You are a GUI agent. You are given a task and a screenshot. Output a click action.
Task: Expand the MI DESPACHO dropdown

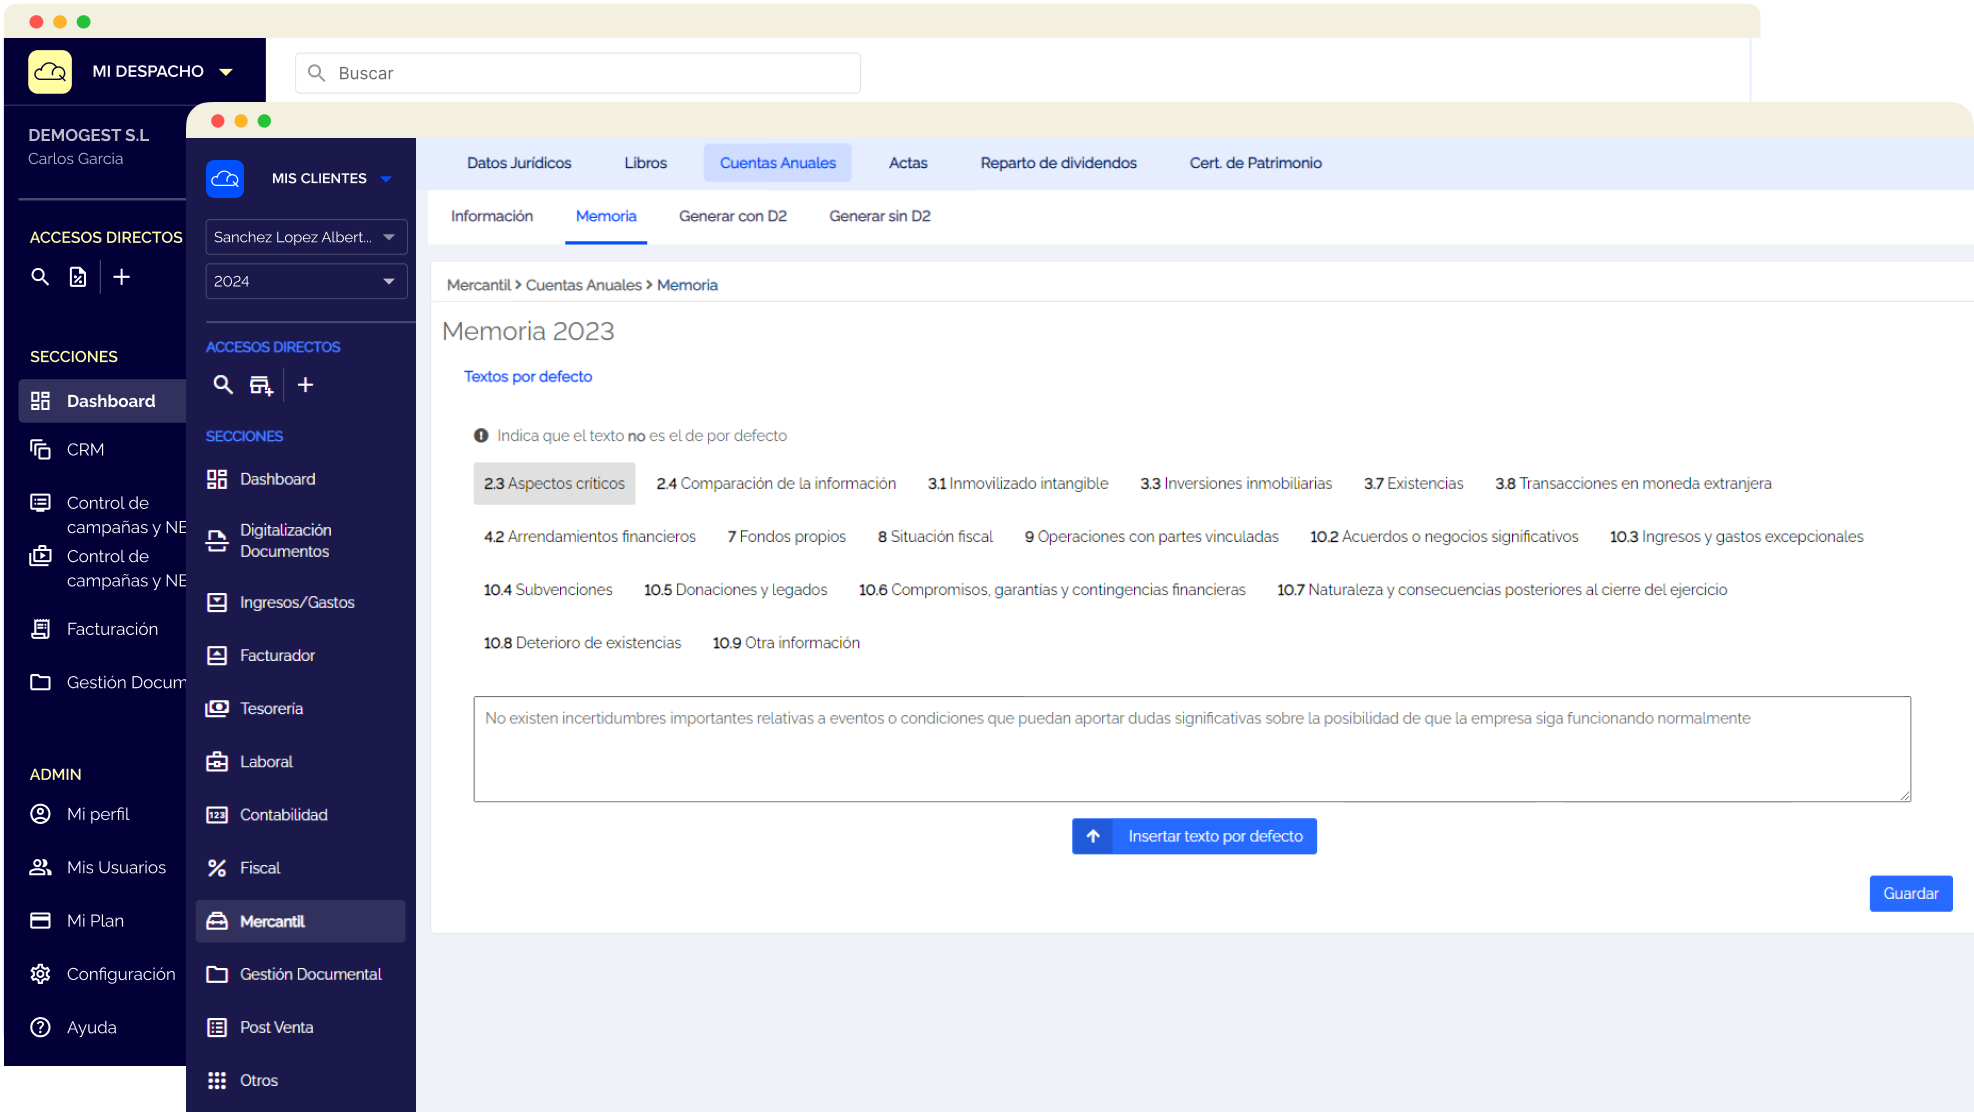coord(226,72)
